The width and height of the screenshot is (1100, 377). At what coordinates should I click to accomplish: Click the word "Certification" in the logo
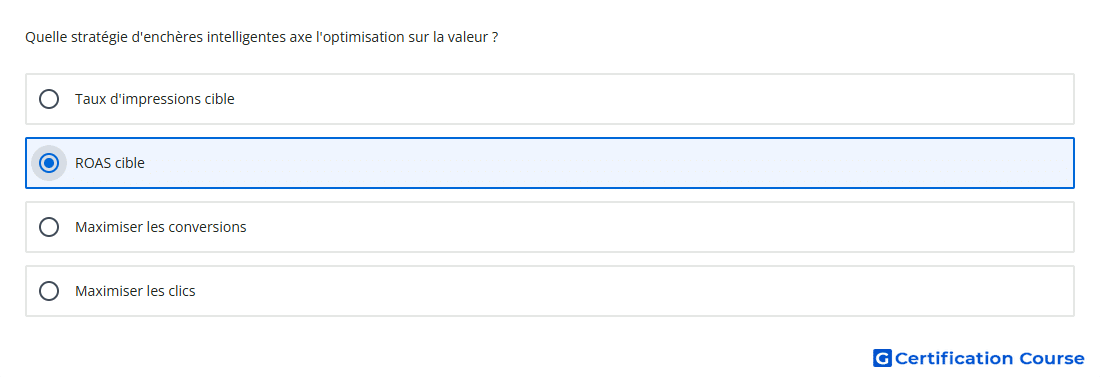[x=954, y=358]
